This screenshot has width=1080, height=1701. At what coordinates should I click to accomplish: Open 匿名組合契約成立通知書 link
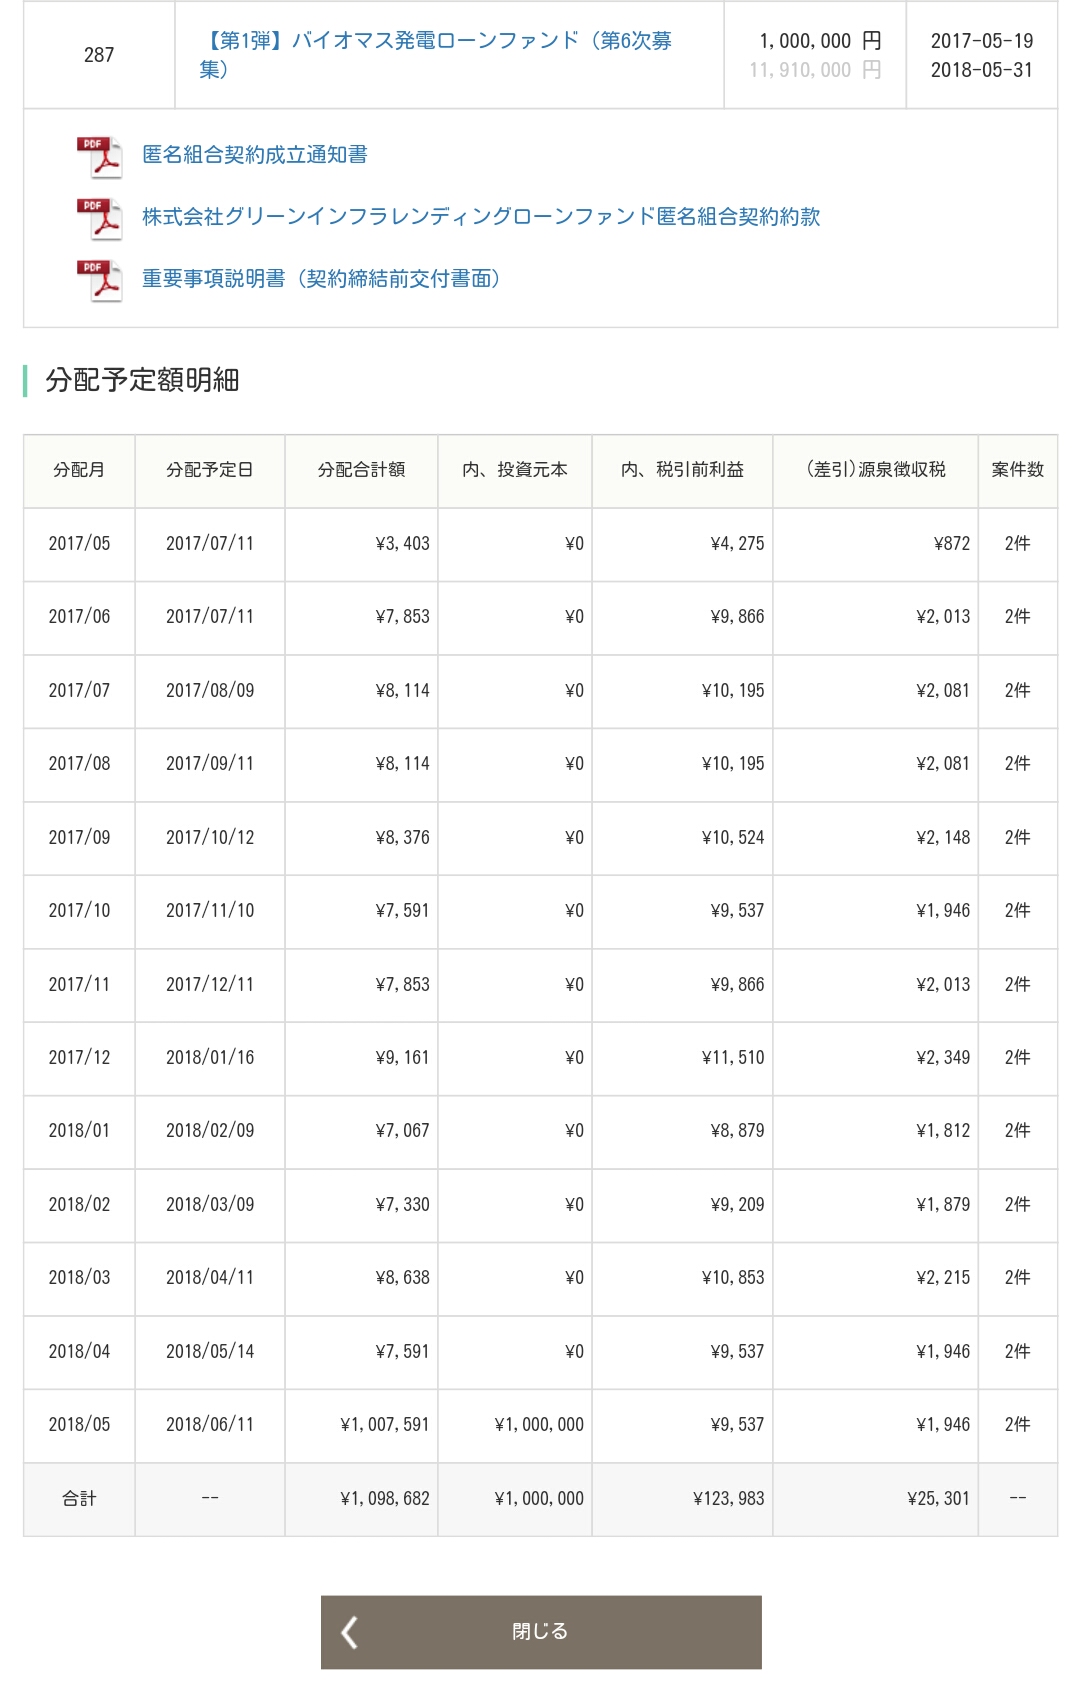[x=254, y=155]
